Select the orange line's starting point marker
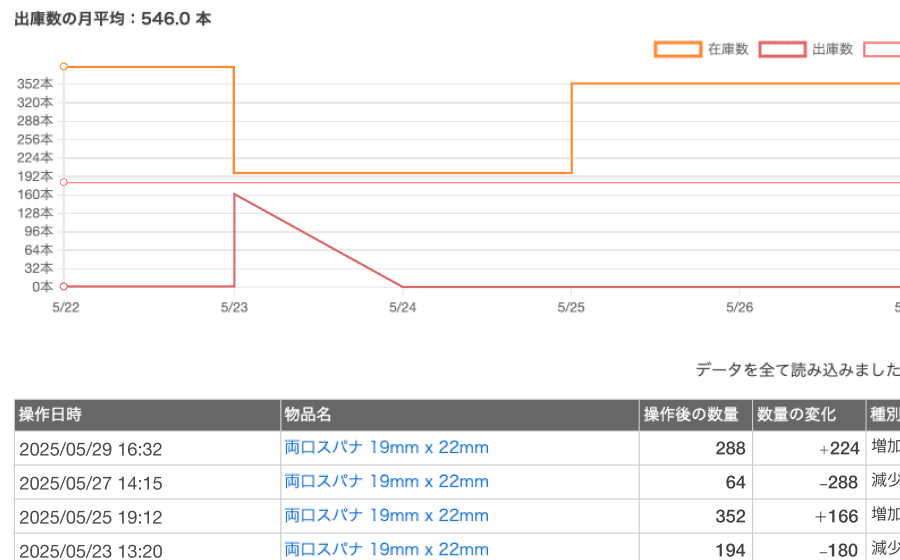This screenshot has height=560, width=900. [x=64, y=67]
